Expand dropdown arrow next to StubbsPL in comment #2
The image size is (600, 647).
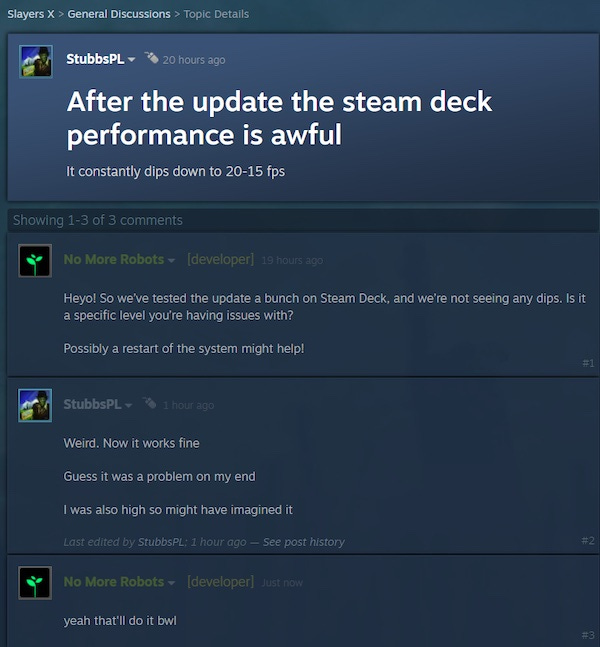point(128,405)
